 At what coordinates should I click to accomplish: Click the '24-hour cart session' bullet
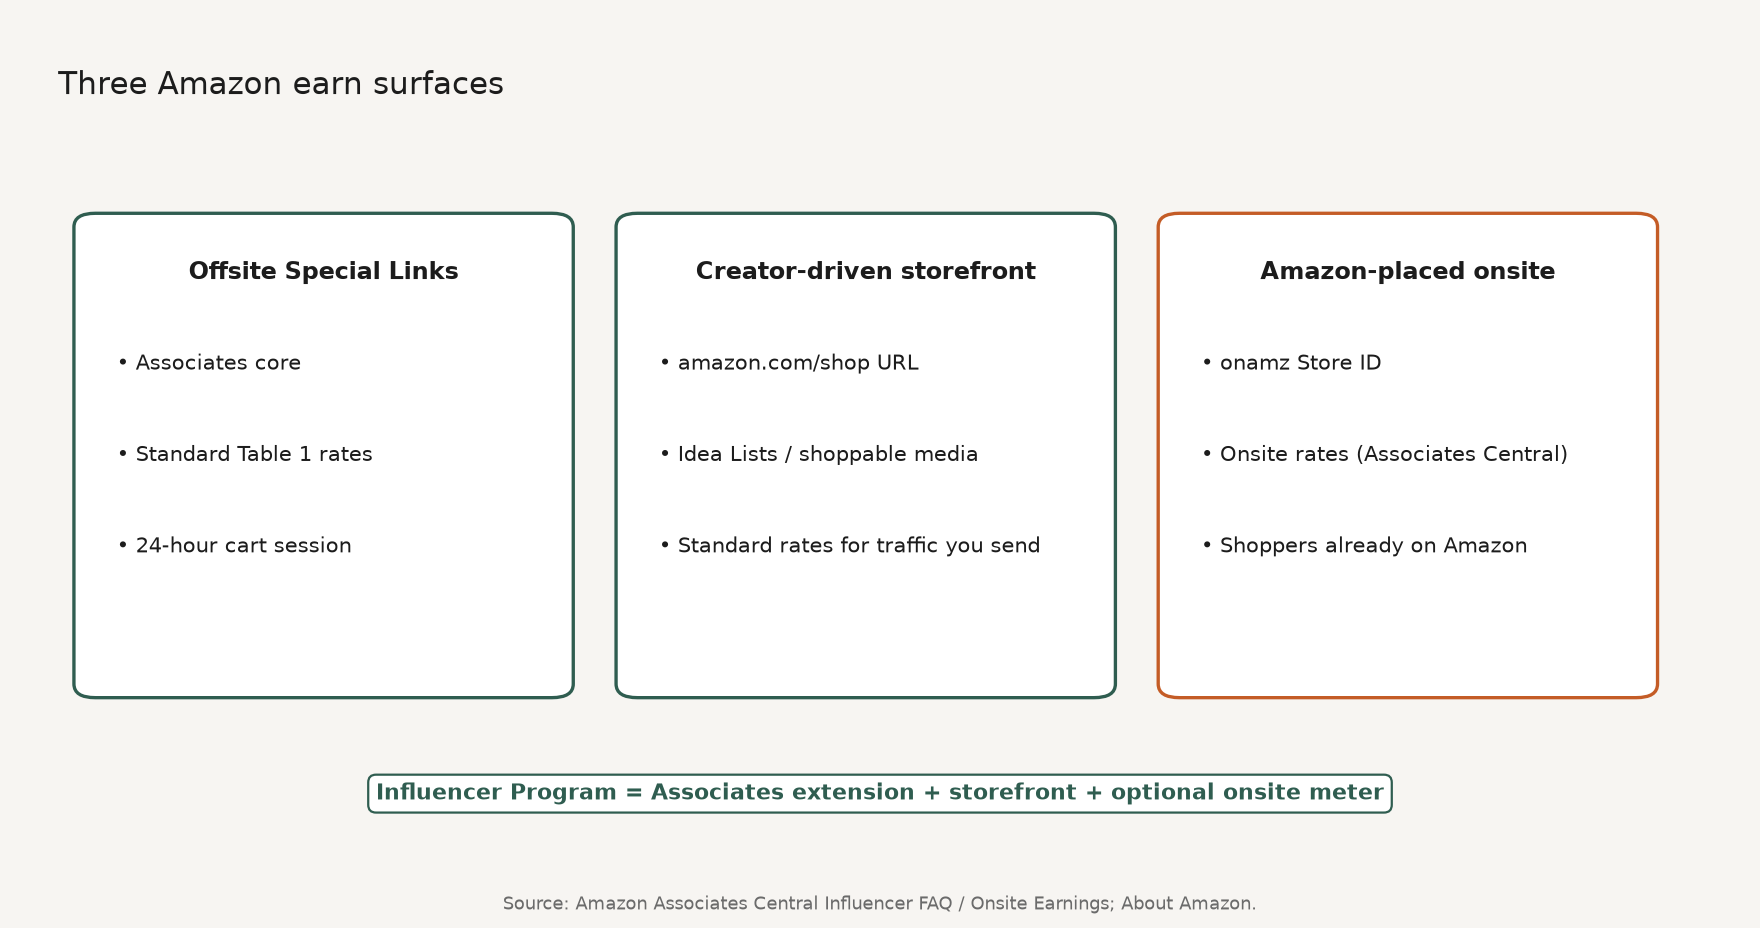(x=234, y=546)
